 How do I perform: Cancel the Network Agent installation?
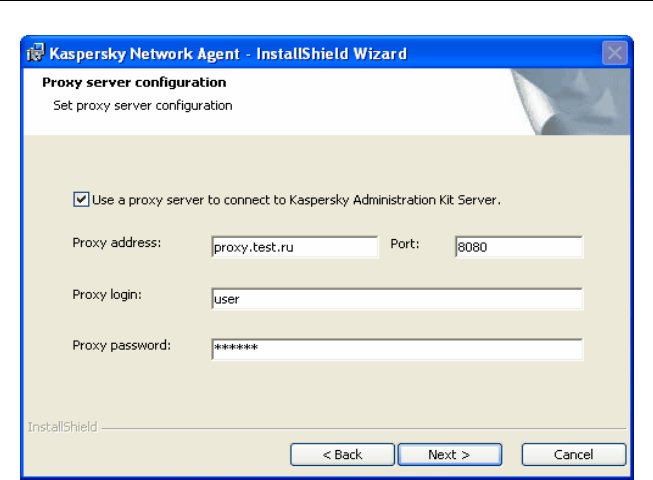pyautogui.click(x=574, y=455)
